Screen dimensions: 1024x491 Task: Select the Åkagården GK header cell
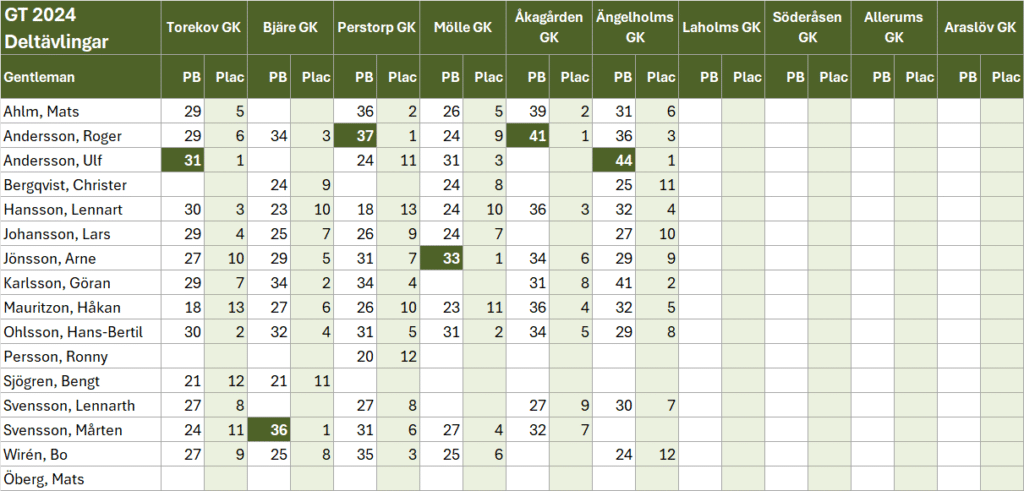tap(548, 28)
